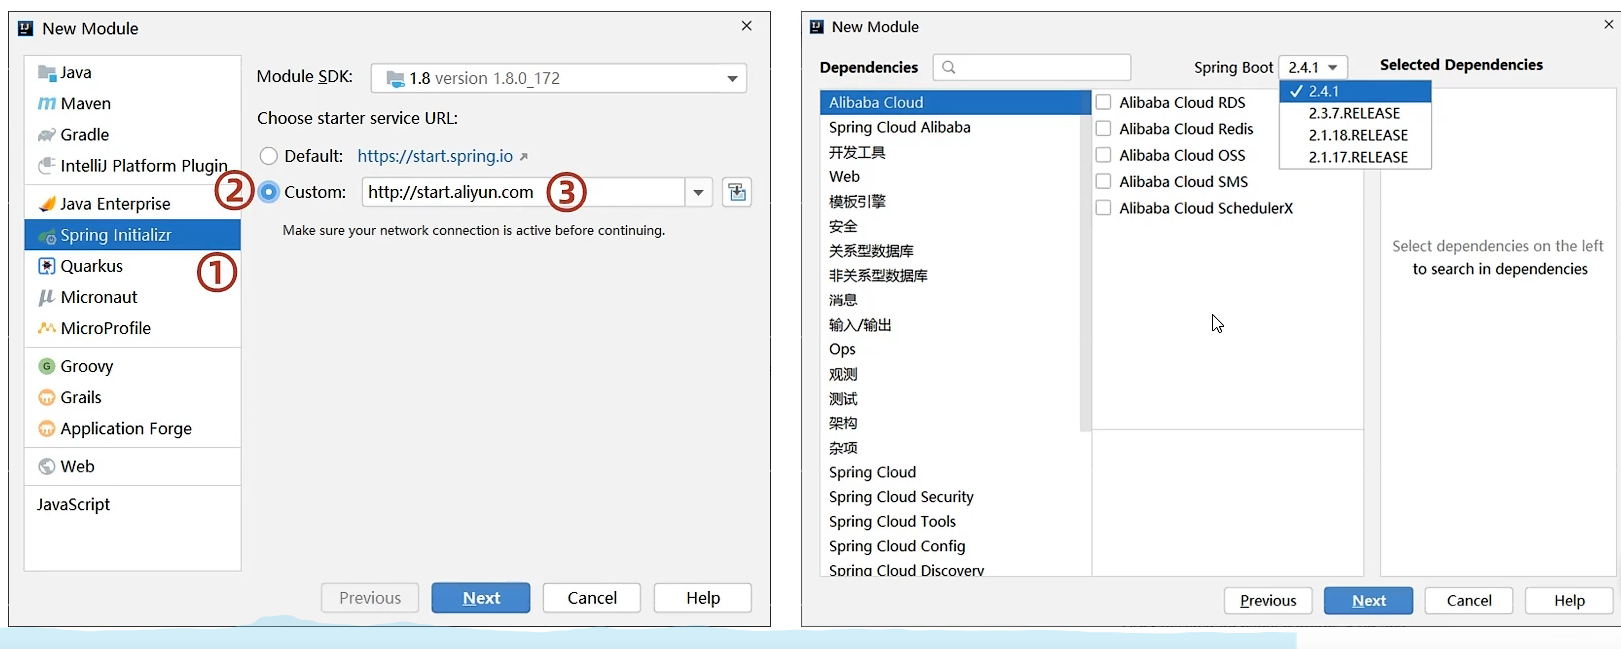Click Help in right dependencies dialog
The width and height of the screenshot is (1621, 649).
[x=1569, y=601]
